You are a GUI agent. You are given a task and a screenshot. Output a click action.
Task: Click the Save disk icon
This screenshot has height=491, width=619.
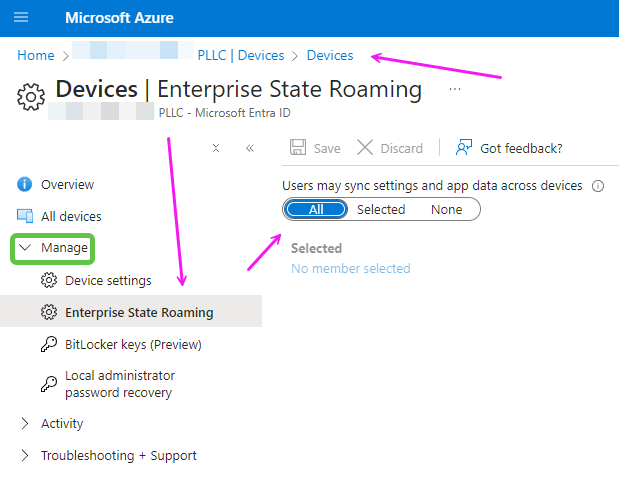click(x=298, y=147)
